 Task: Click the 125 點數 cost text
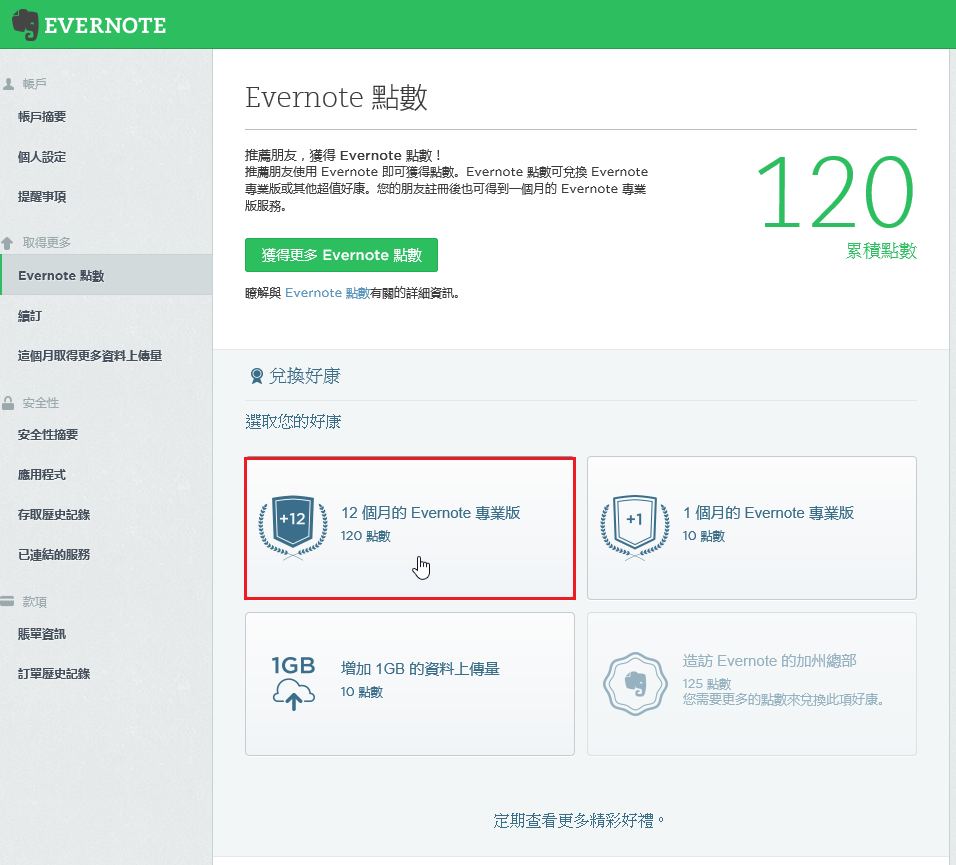[707, 684]
